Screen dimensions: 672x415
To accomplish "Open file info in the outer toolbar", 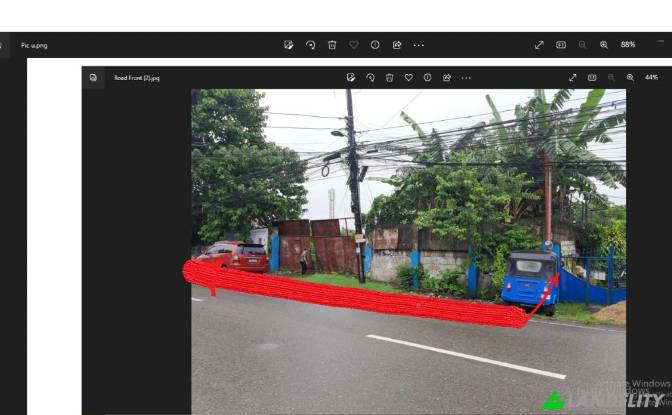I will [x=375, y=45].
